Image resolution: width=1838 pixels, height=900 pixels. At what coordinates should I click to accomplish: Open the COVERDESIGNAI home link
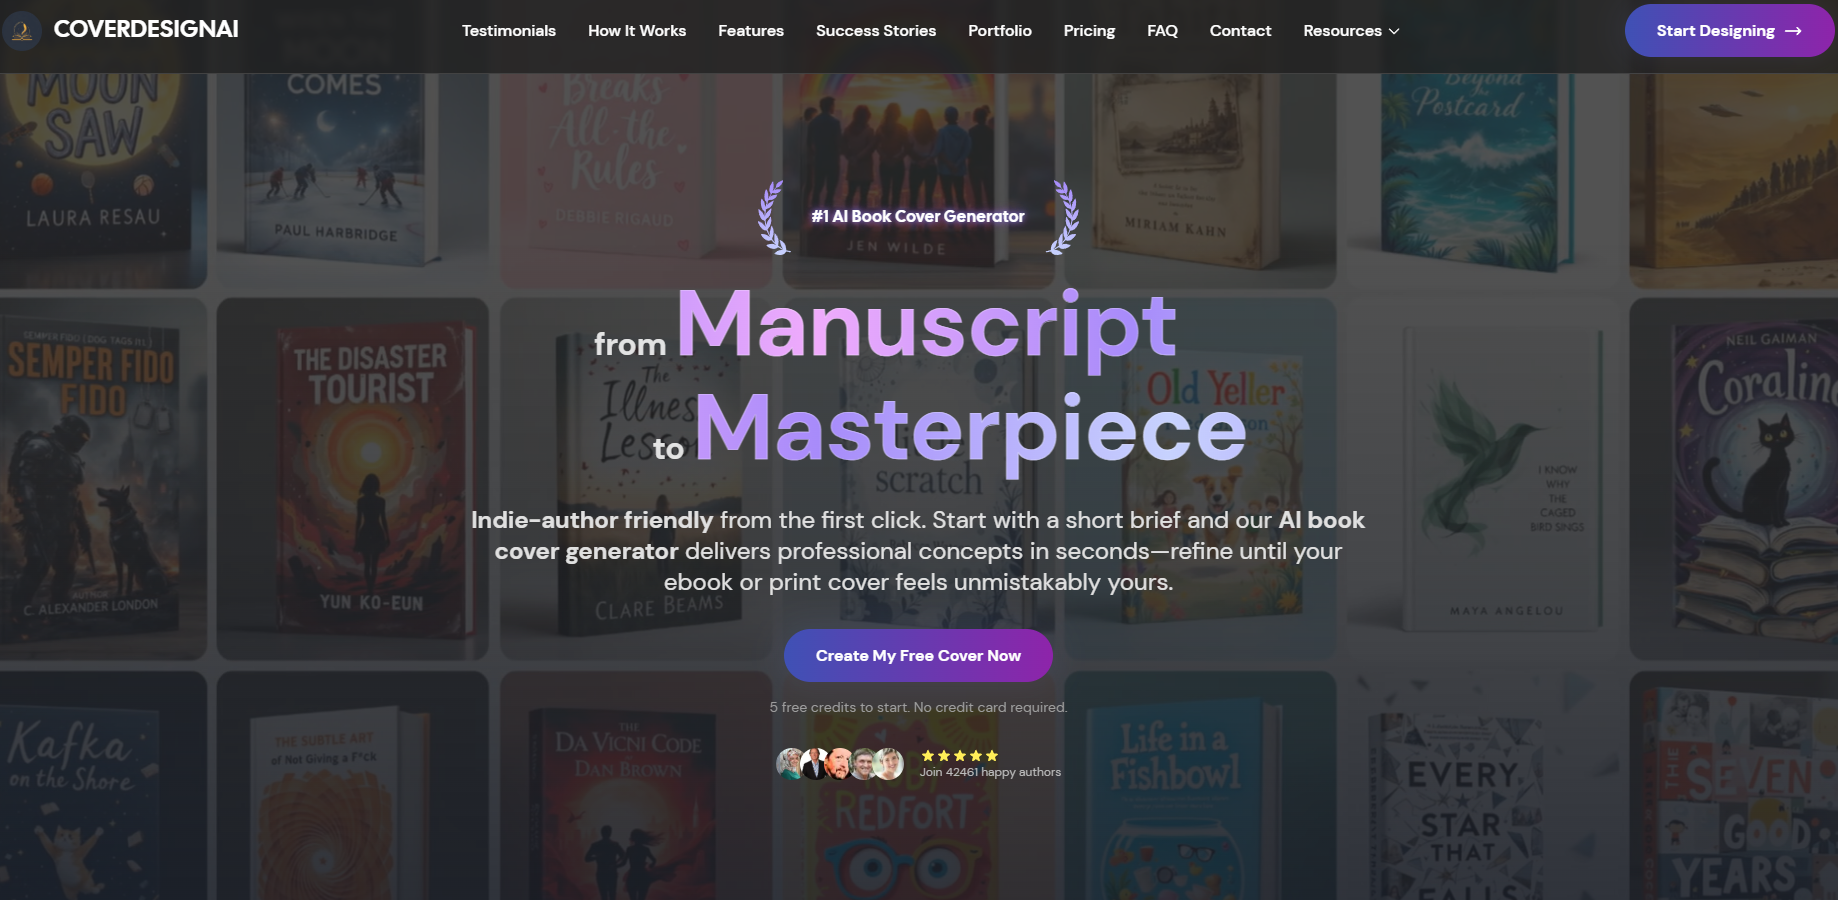point(146,29)
